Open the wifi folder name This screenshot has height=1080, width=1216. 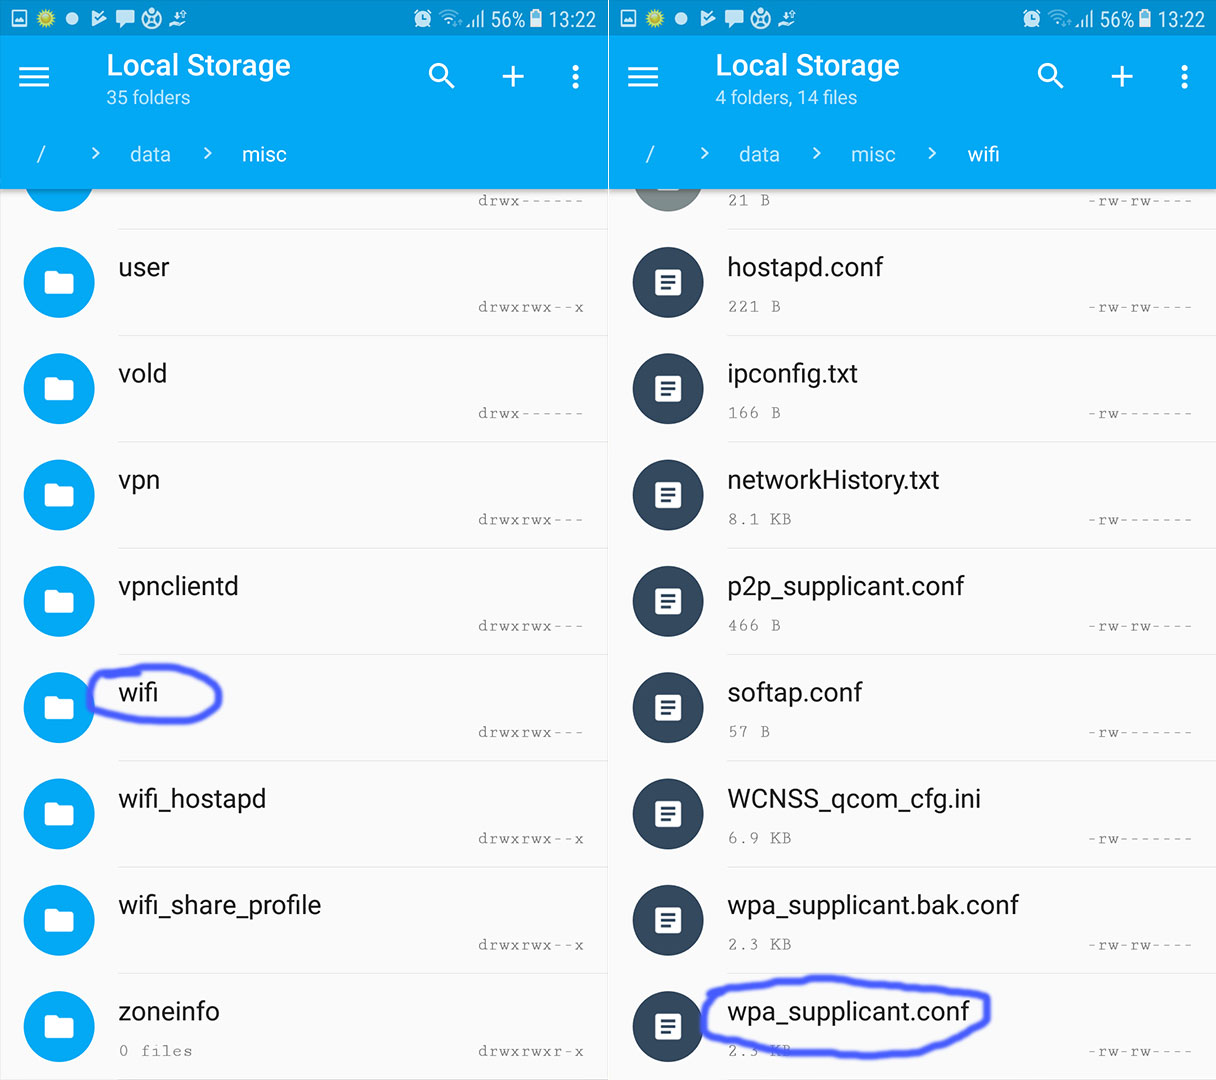click(x=138, y=692)
